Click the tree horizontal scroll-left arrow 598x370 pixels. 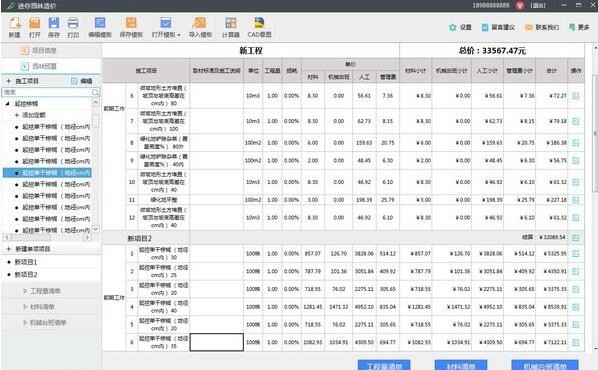tap(6, 237)
